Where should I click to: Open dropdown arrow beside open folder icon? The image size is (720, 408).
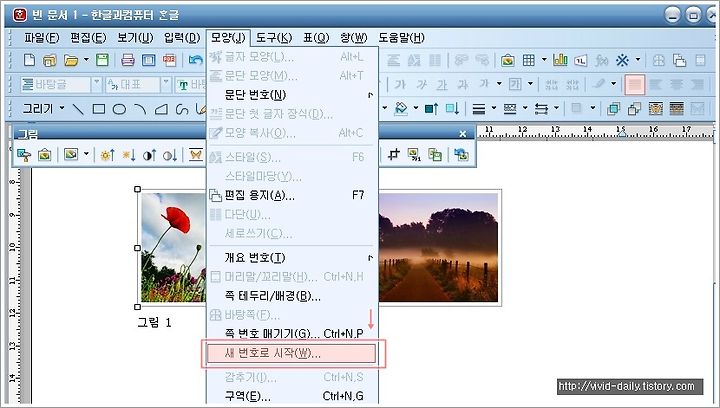pyautogui.click(x=86, y=60)
